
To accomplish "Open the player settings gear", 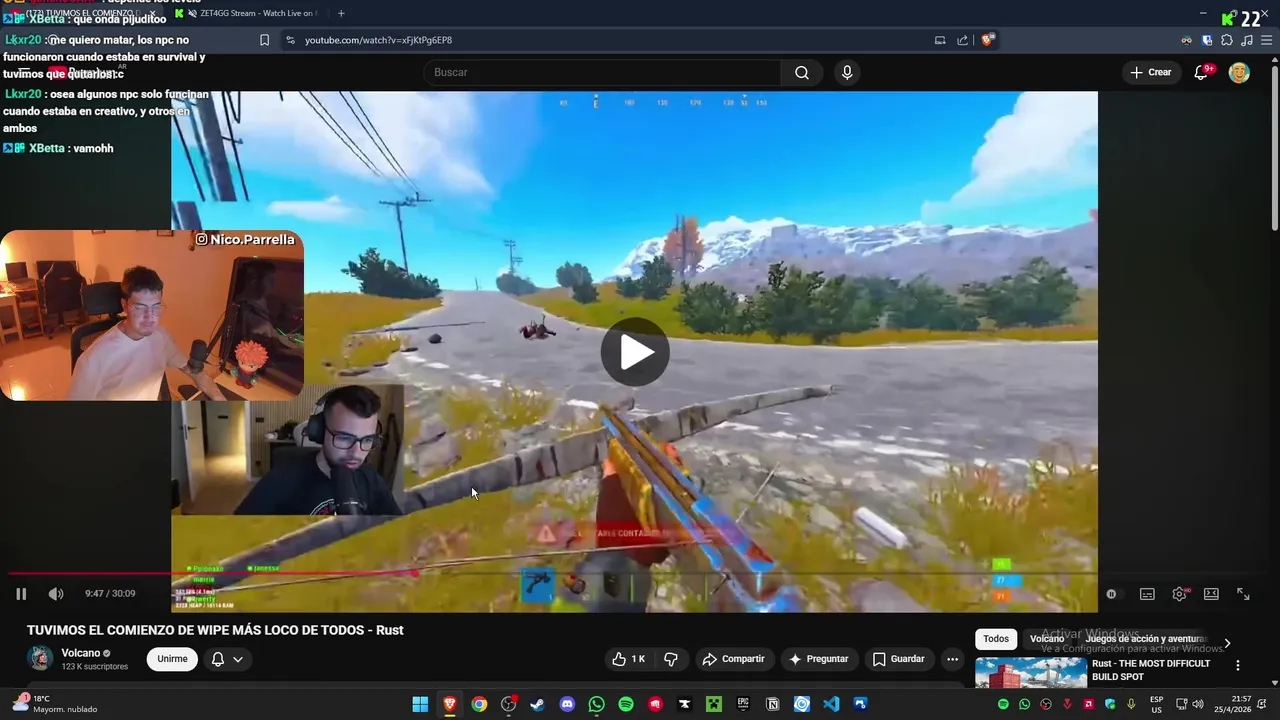I will pos(1180,594).
